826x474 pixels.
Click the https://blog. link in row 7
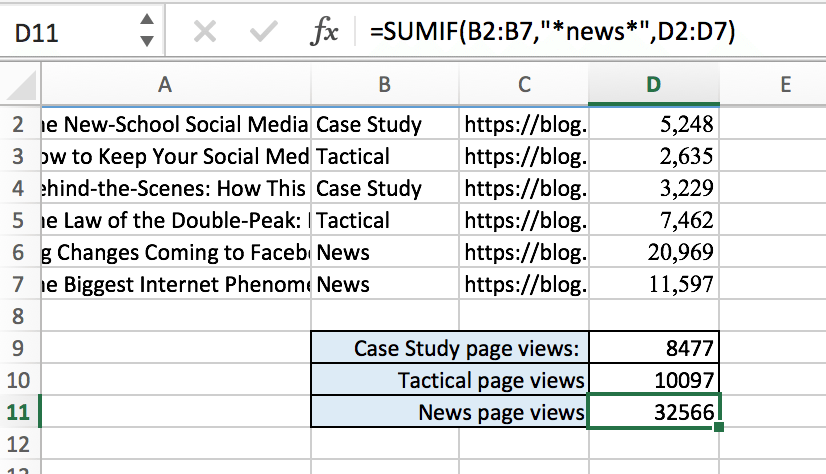(x=524, y=284)
